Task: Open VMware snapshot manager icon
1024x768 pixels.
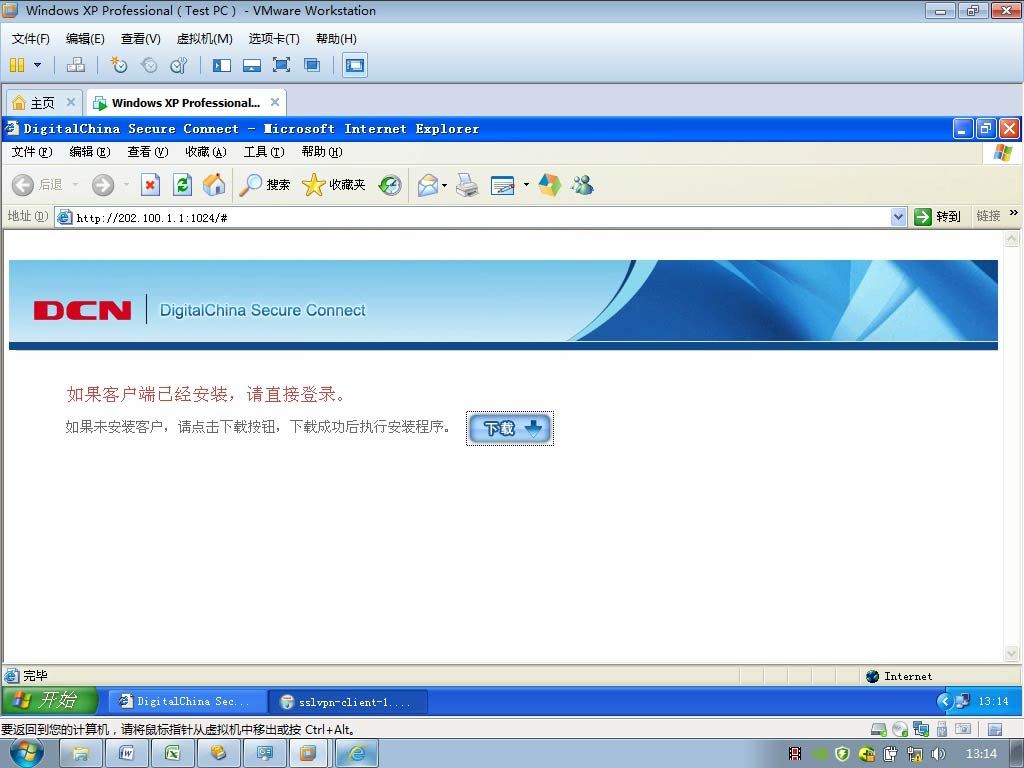Action: tap(178, 65)
